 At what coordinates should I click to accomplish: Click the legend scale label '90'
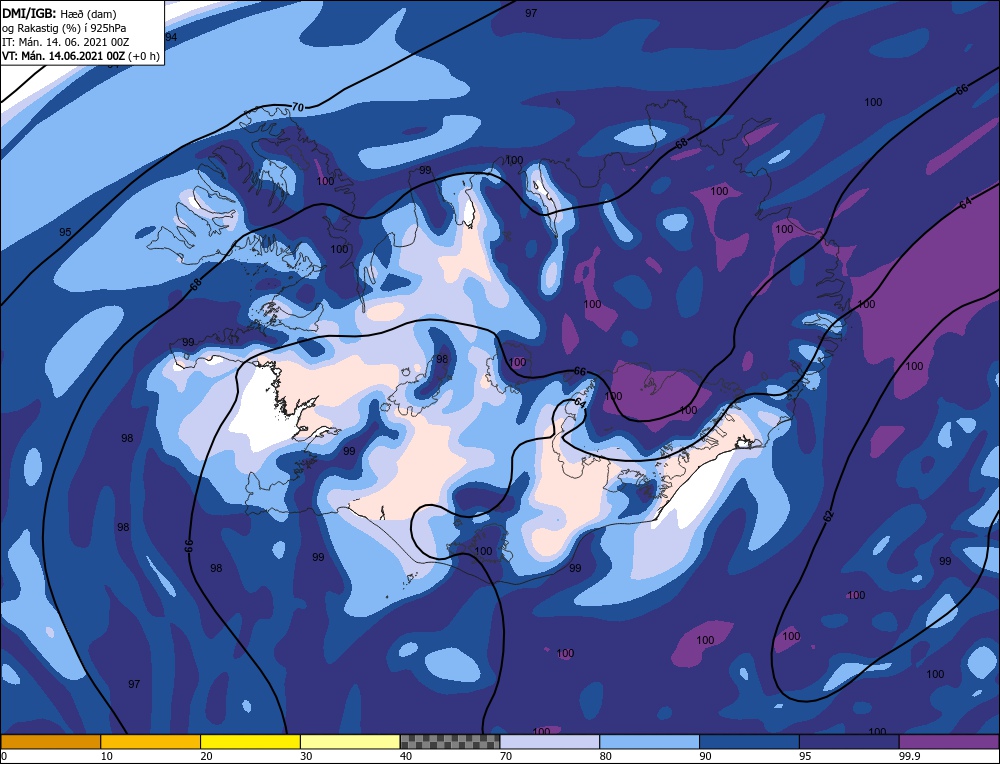coord(705,756)
